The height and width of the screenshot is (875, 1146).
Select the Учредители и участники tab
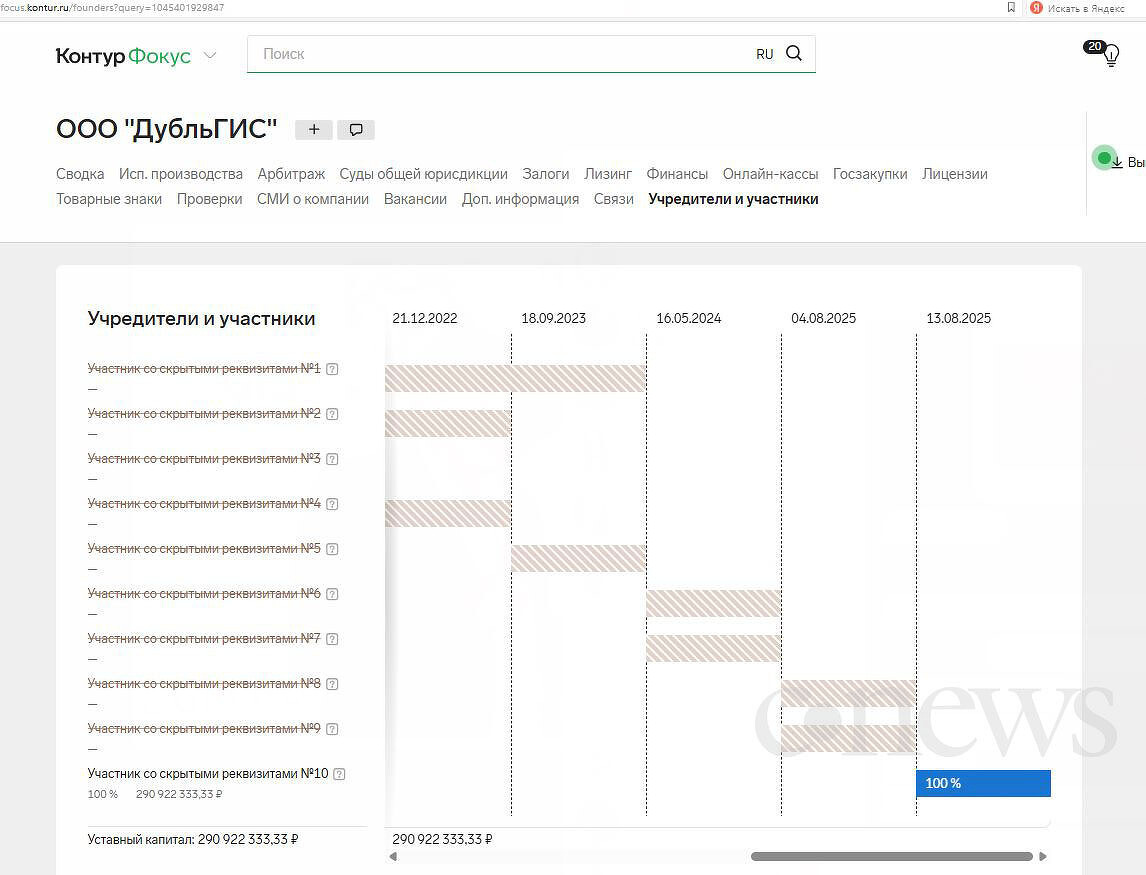pyautogui.click(x=733, y=199)
